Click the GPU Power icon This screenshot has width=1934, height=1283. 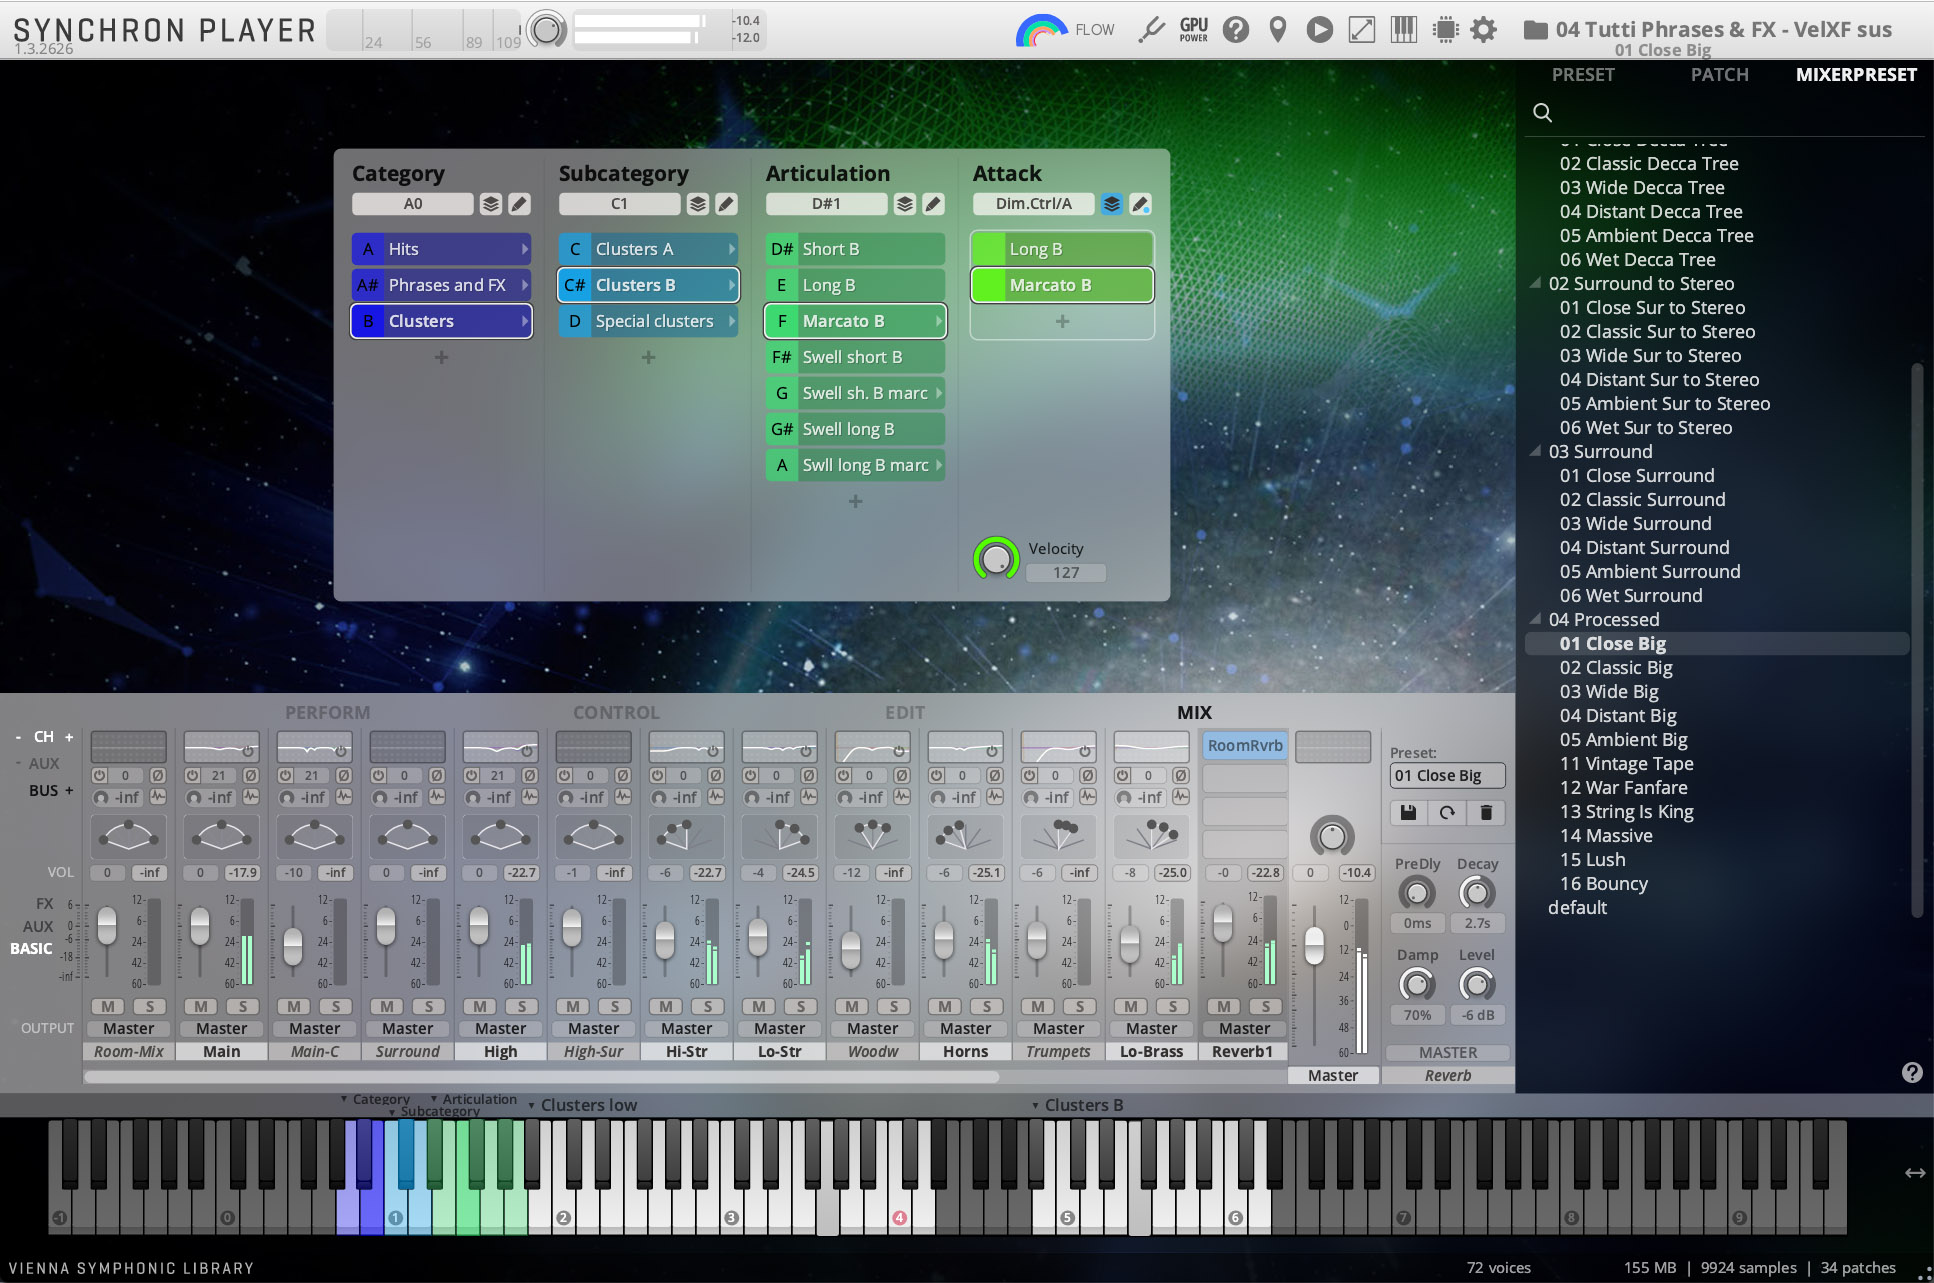coord(1193,30)
